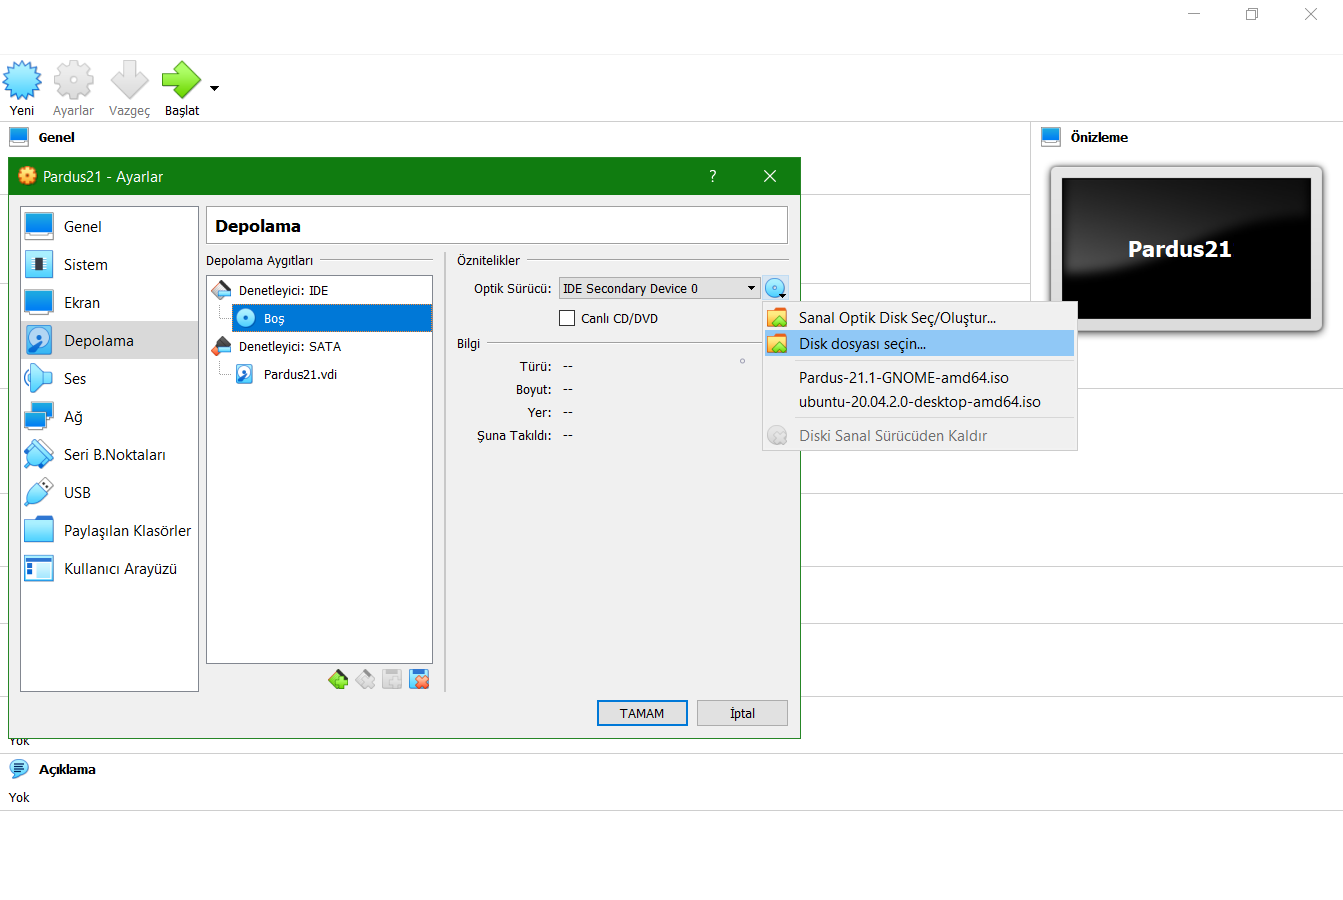Click the Açıklama section header
Screen dimensions: 1343x900
[67, 769]
